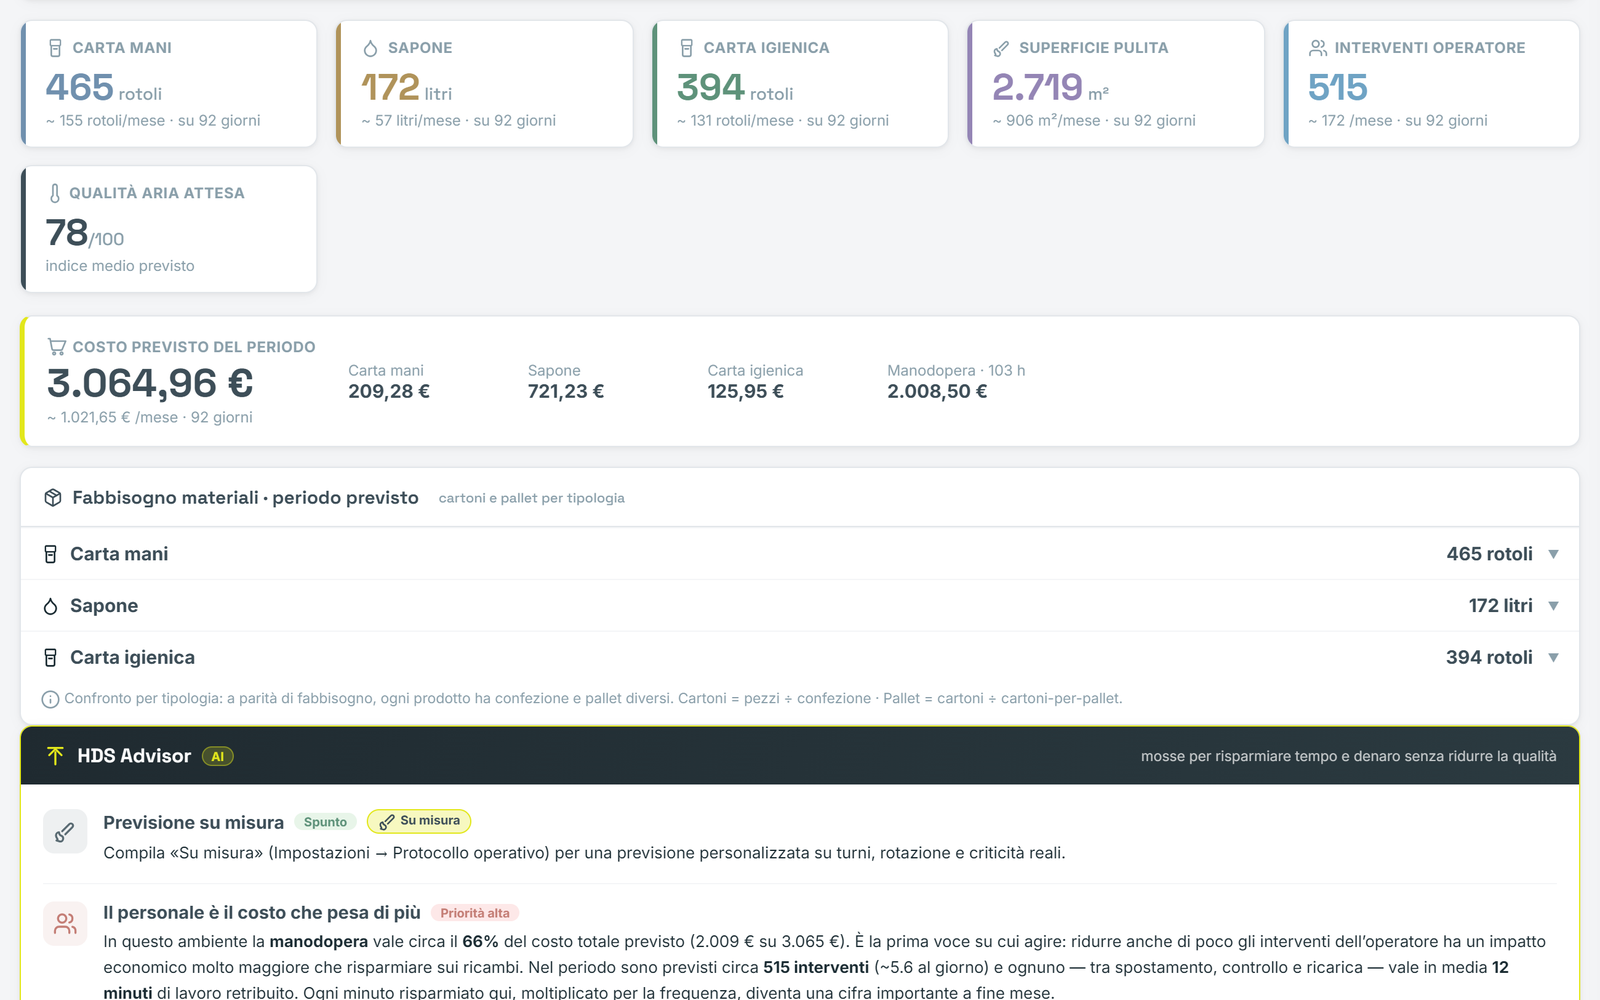This screenshot has height=1000, width=1600.
Task: Click the 'Manodopera · 103 h' label
Action: pyautogui.click(x=956, y=371)
